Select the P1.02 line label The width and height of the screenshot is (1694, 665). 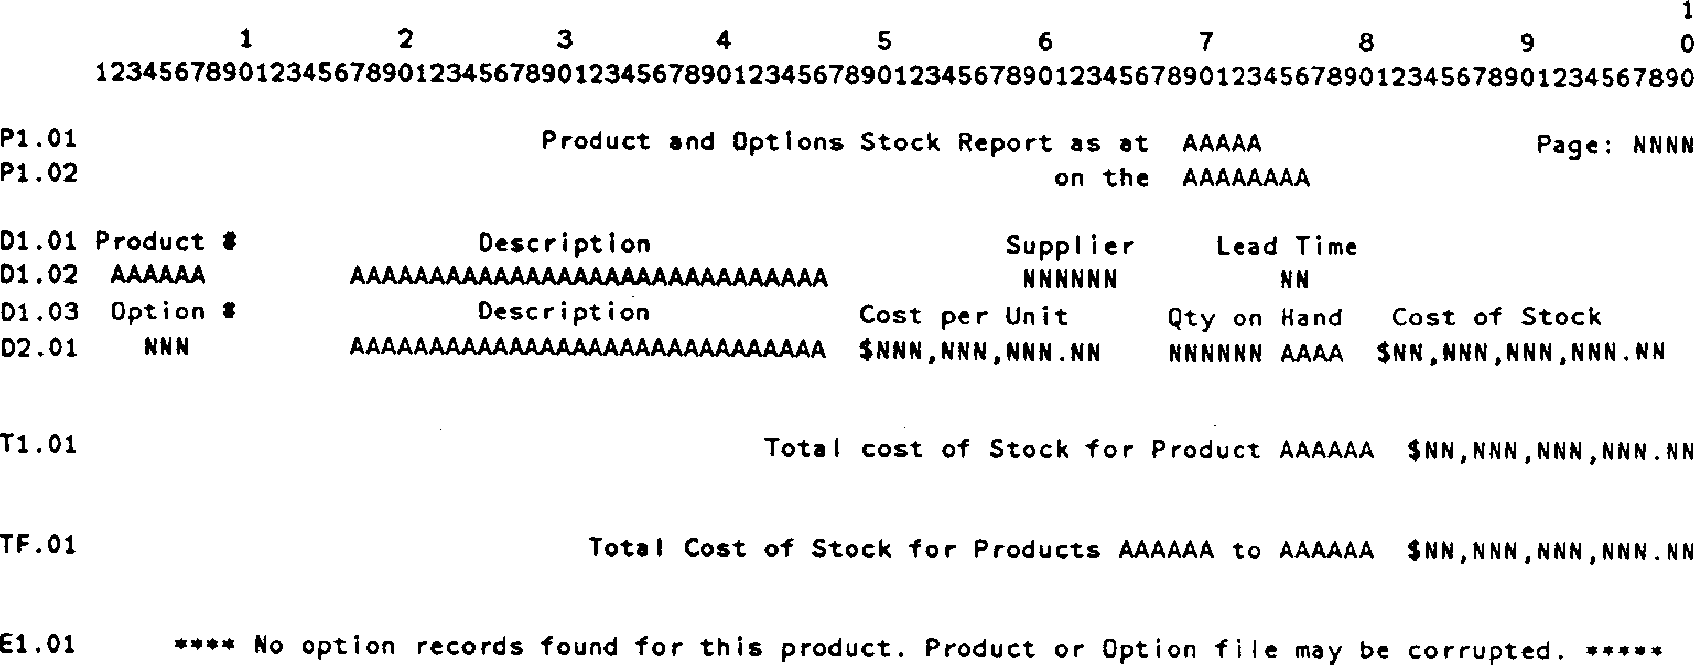(x=39, y=173)
